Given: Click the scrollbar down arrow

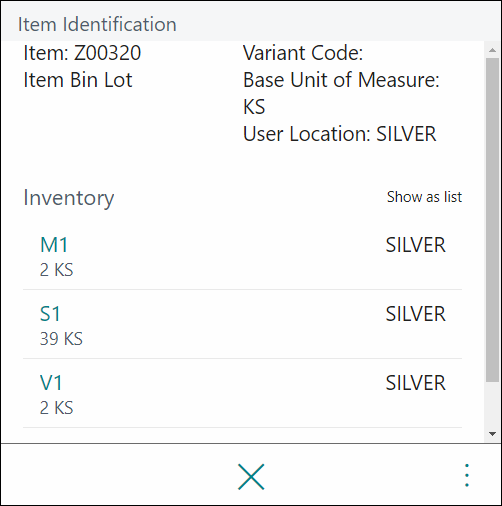Looking at the screenshot, I should click(492, 434).
